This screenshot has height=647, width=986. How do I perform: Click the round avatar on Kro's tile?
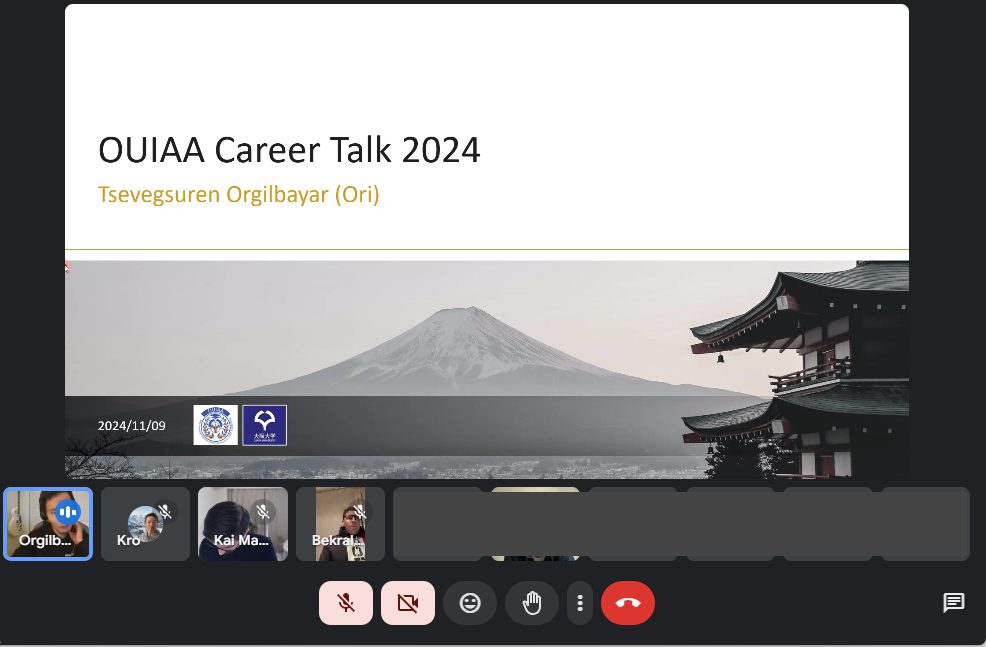point(145,522)
